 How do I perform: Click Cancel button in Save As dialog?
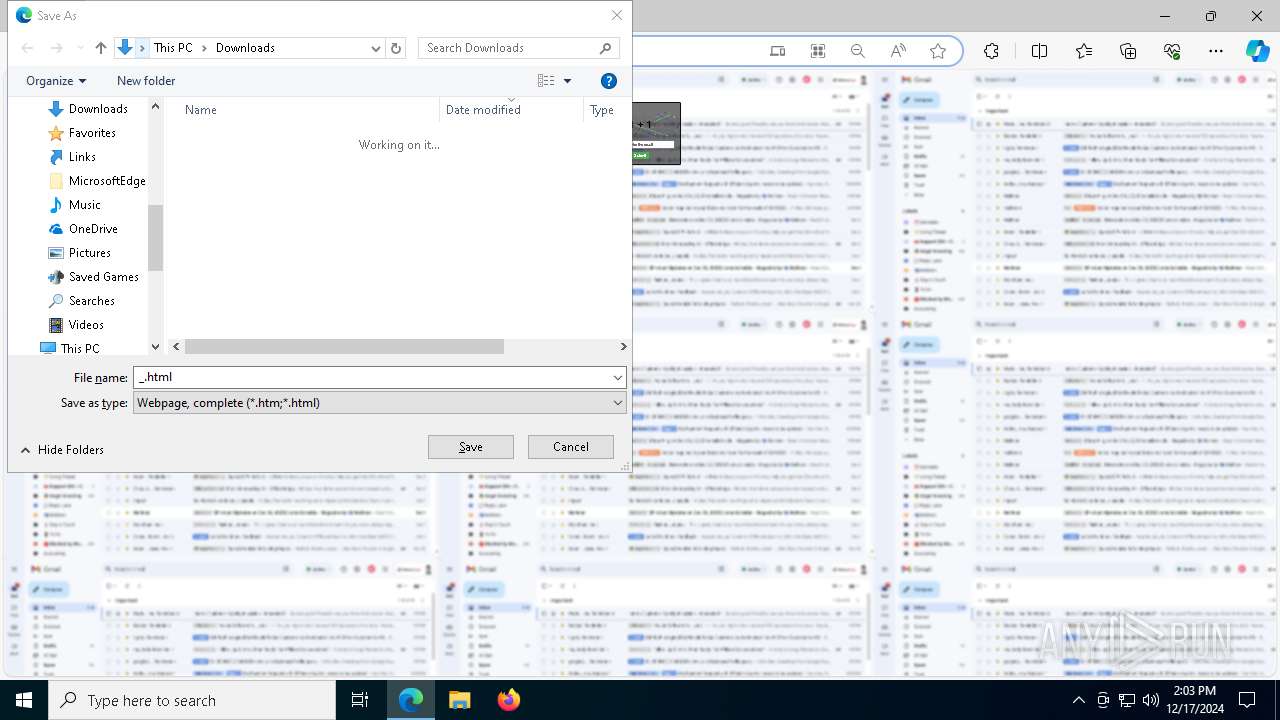pyautogui.click(x=571, y=447)
